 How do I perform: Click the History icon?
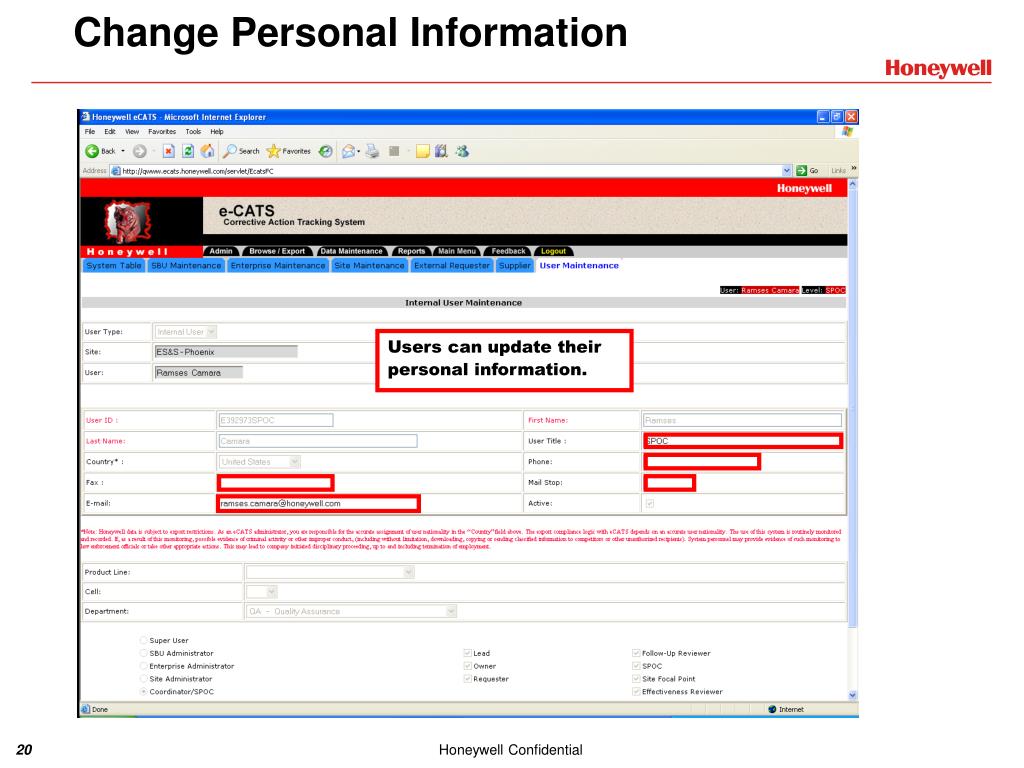pos(325,152)
